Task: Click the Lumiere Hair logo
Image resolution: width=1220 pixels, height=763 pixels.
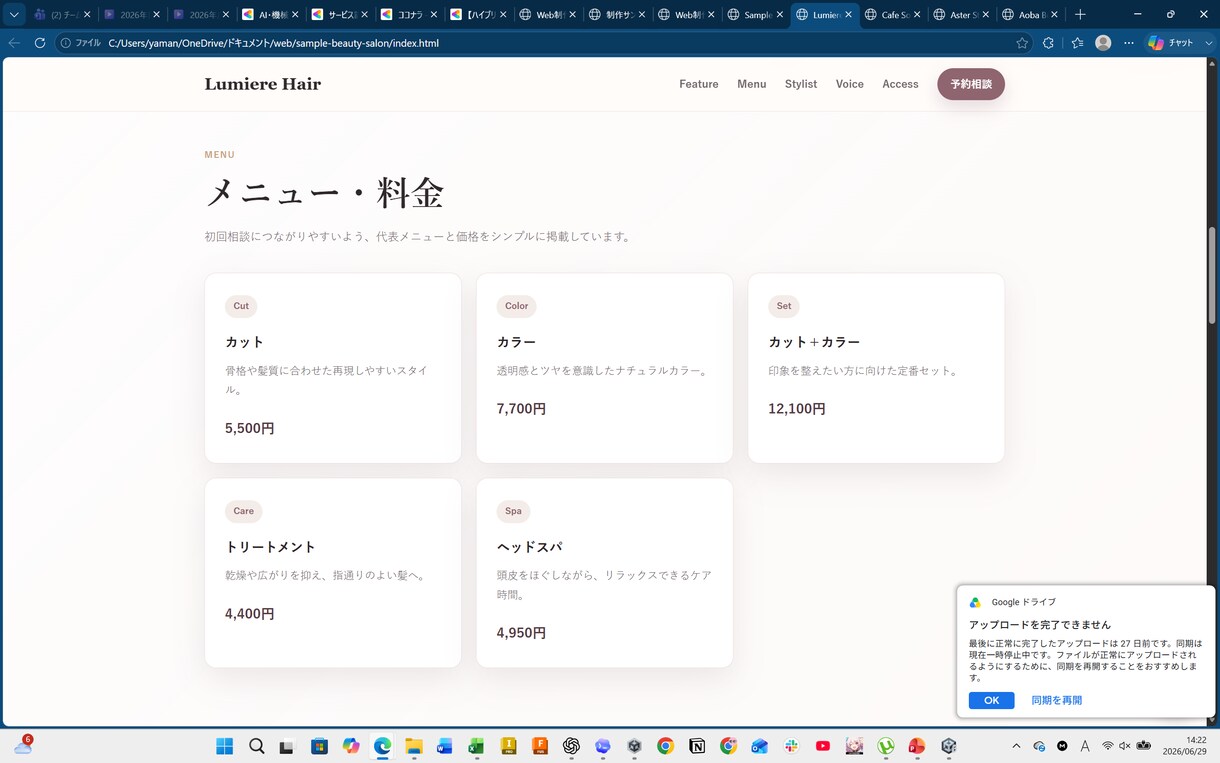Action: [x=263, y=84]
